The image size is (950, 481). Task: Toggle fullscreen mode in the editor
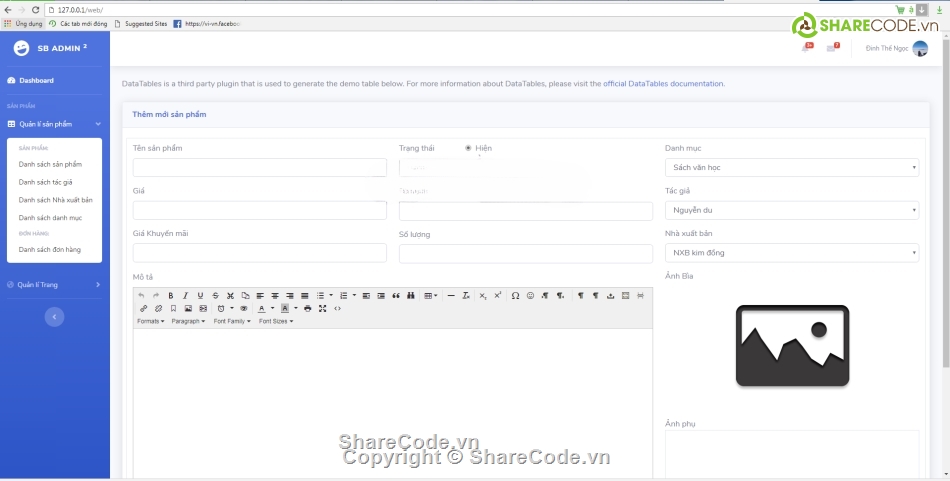tap(322, 308)
